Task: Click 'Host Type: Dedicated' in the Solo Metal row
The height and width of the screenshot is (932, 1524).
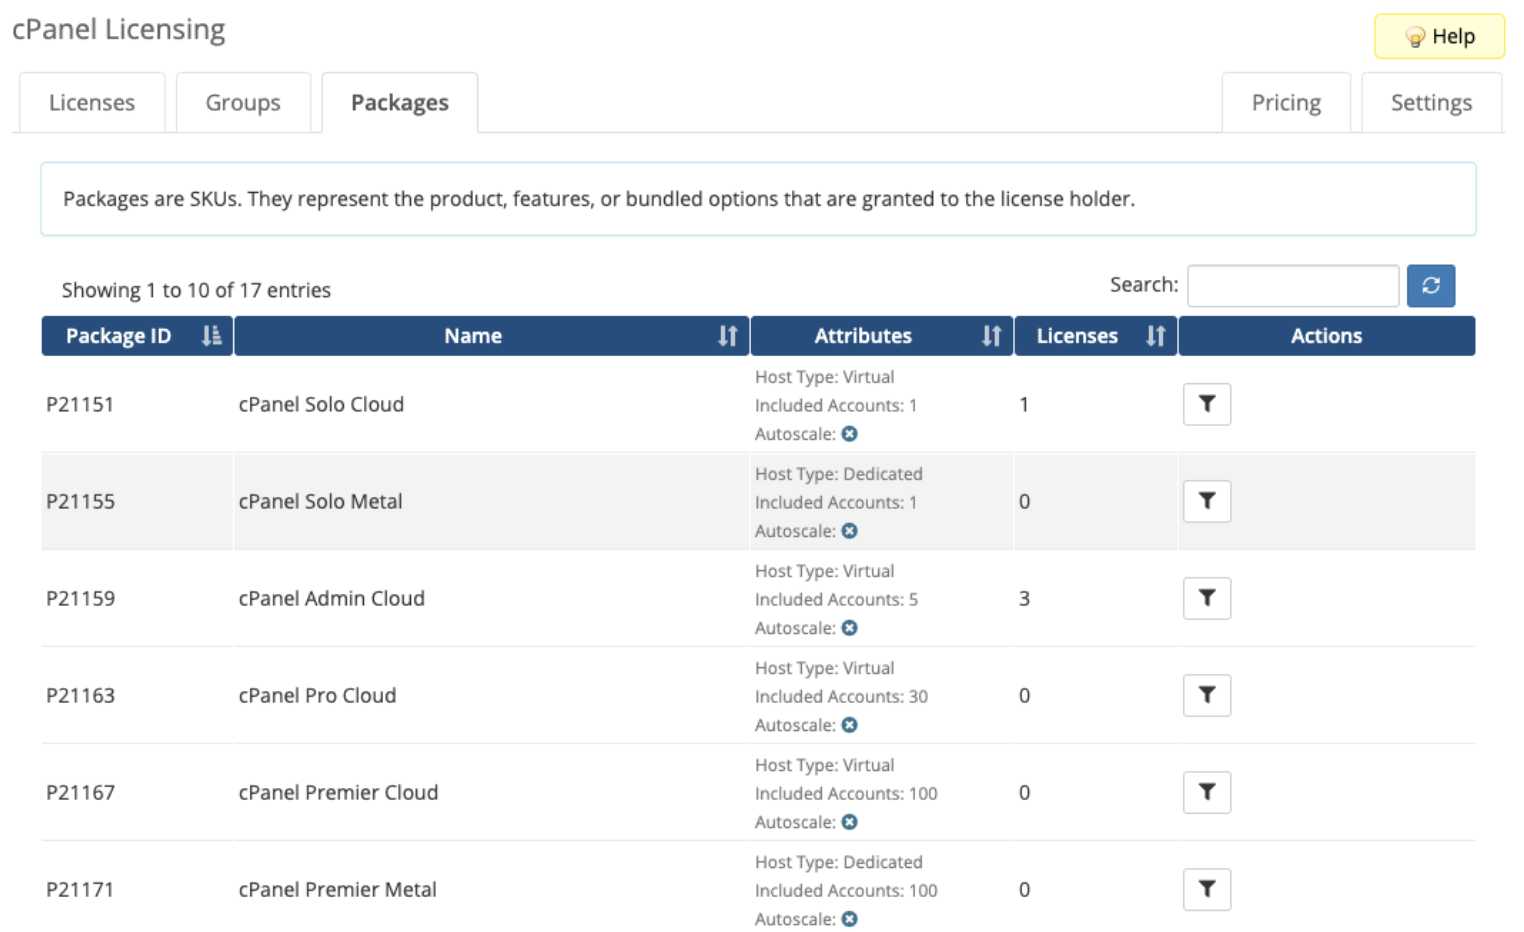Action: click(x=838, y=474)
